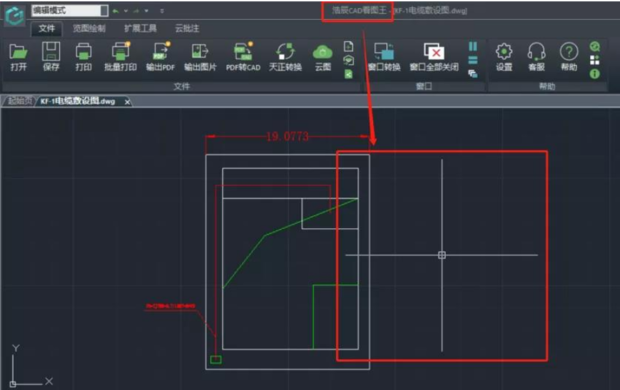The height and width of the screenshot is (390, 620).
Task: Expand quick access toolbar customize arrow
Action: (x=162, y=11)
